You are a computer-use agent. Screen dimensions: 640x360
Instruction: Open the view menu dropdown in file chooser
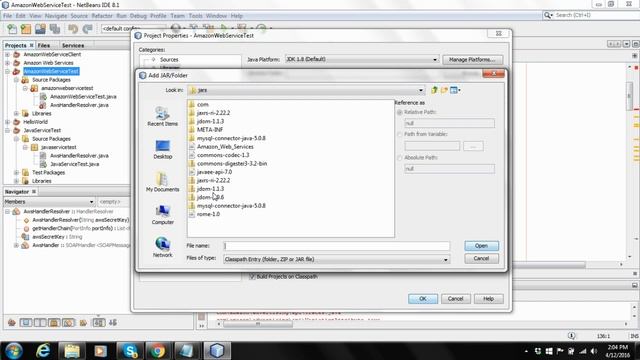(x=456, y=90)
